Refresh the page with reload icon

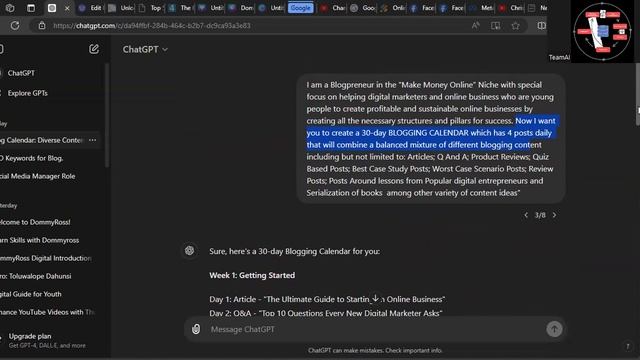[15, 25]
